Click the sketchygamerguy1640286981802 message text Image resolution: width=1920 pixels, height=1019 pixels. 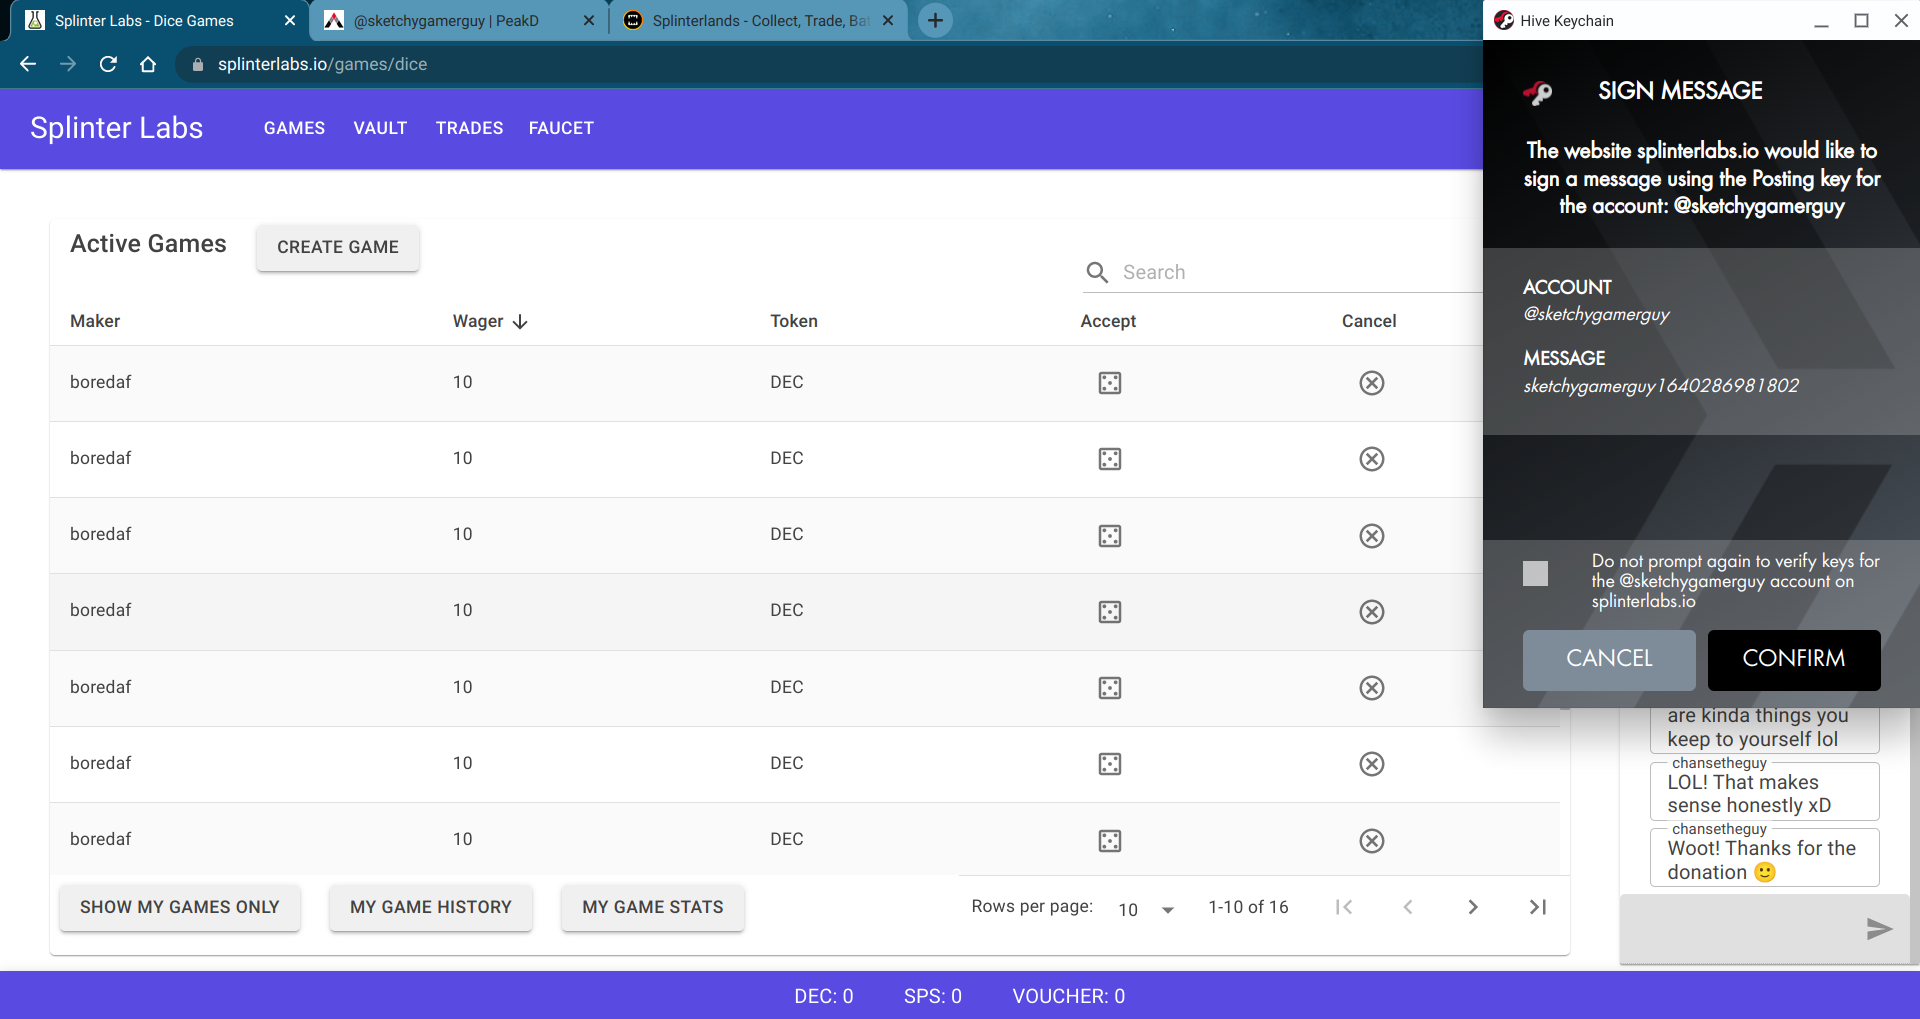point(1661,386)
